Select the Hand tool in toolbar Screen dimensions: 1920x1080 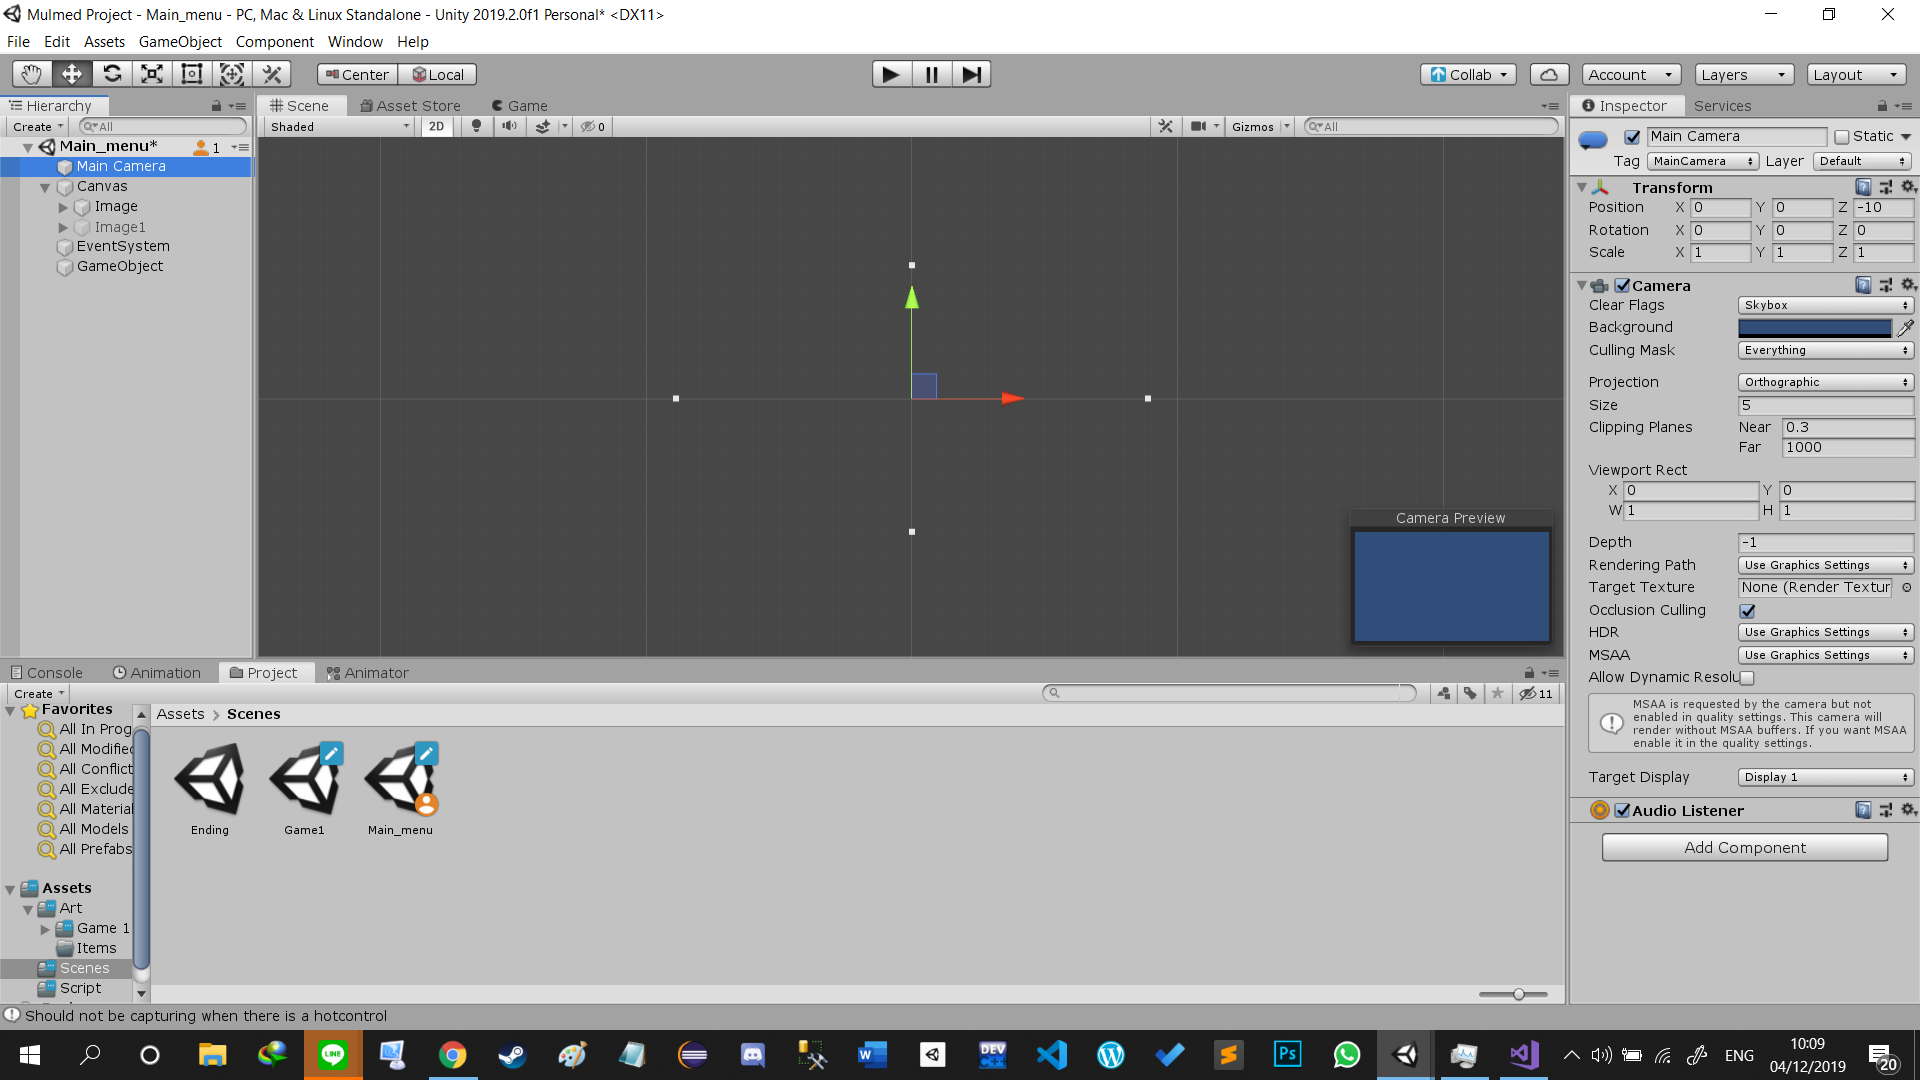(32, 74)
